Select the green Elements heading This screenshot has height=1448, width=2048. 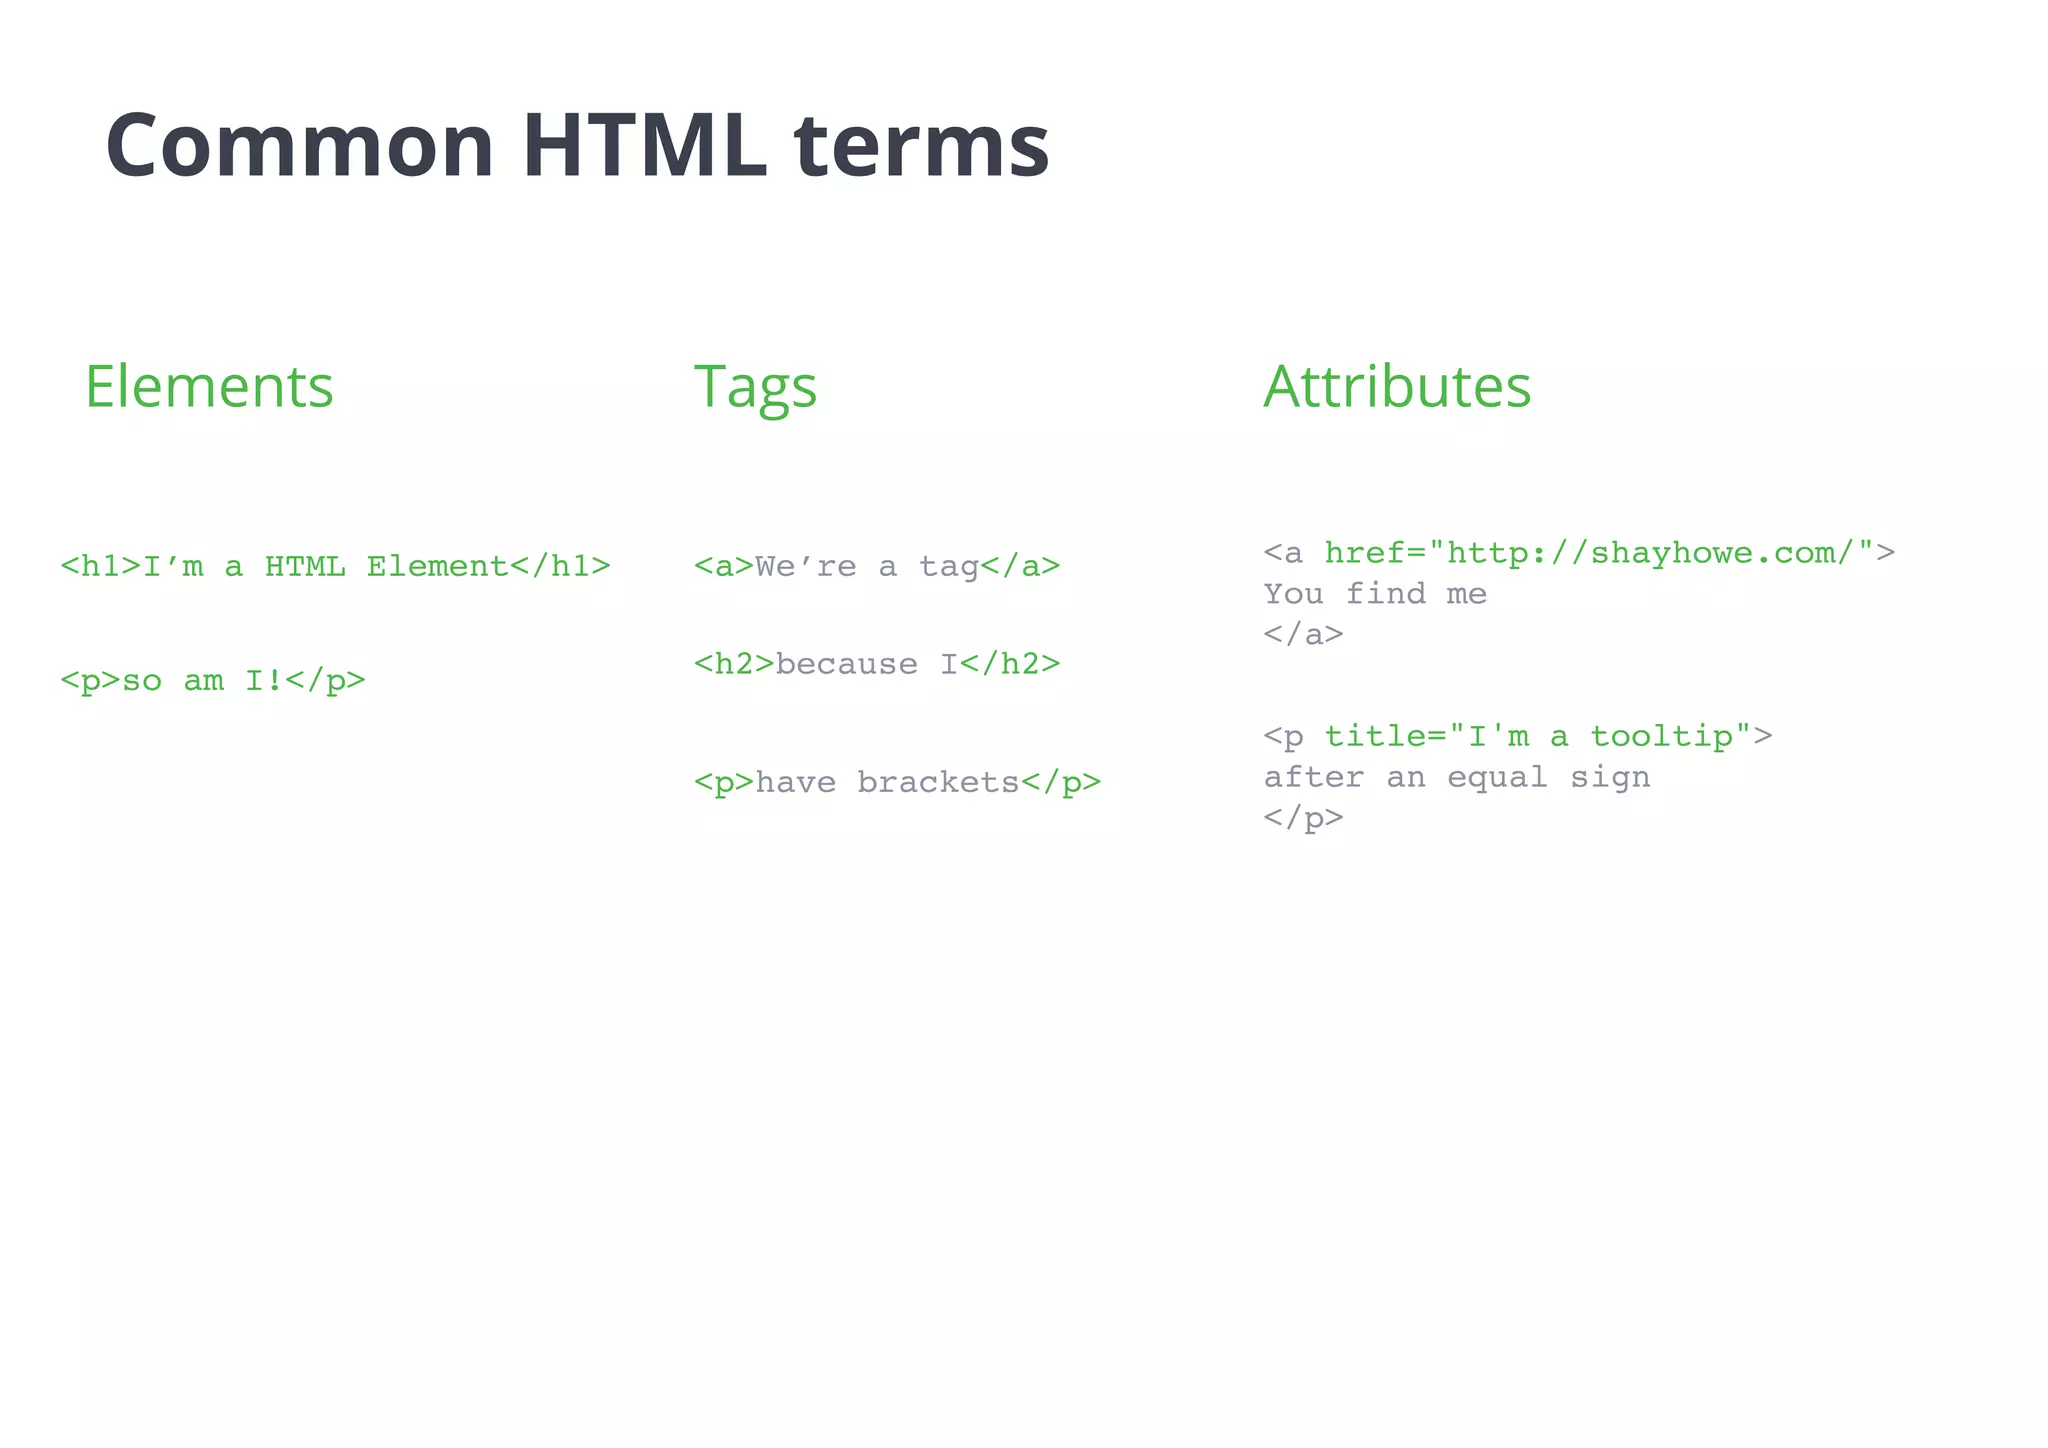click(x=209, y=387)
